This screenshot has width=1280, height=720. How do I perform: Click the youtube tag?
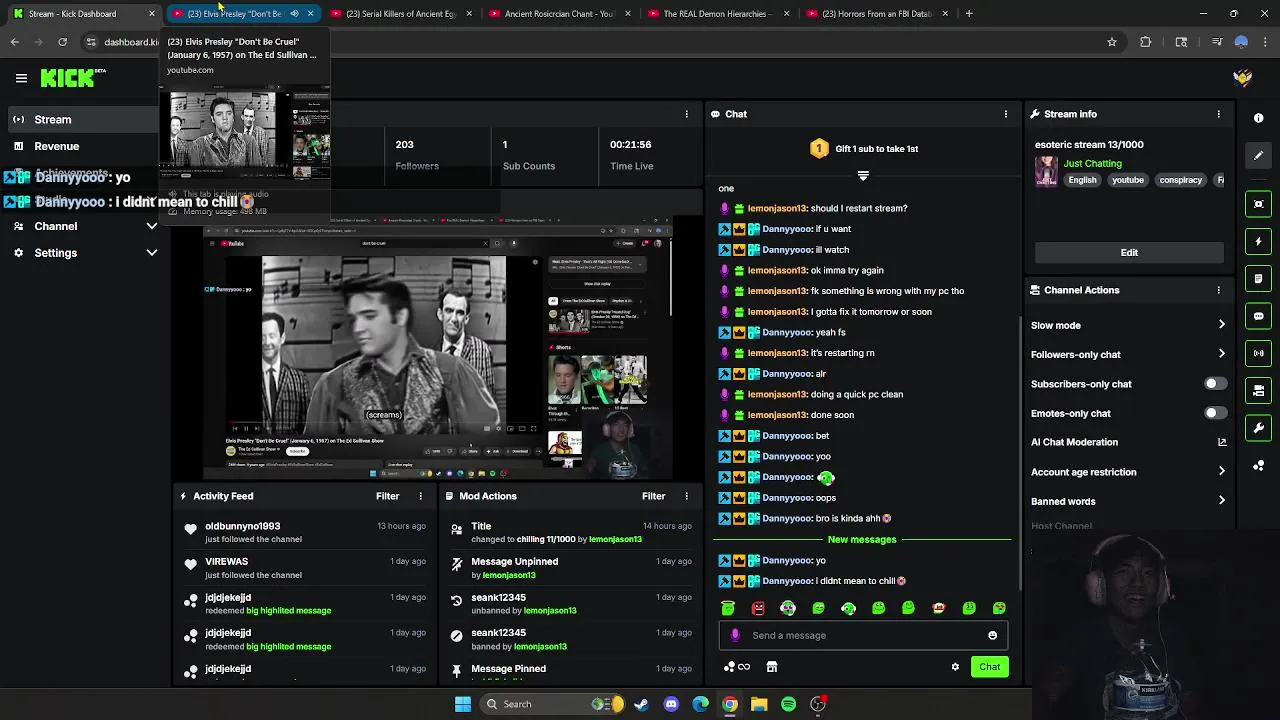coord(1128,180)
